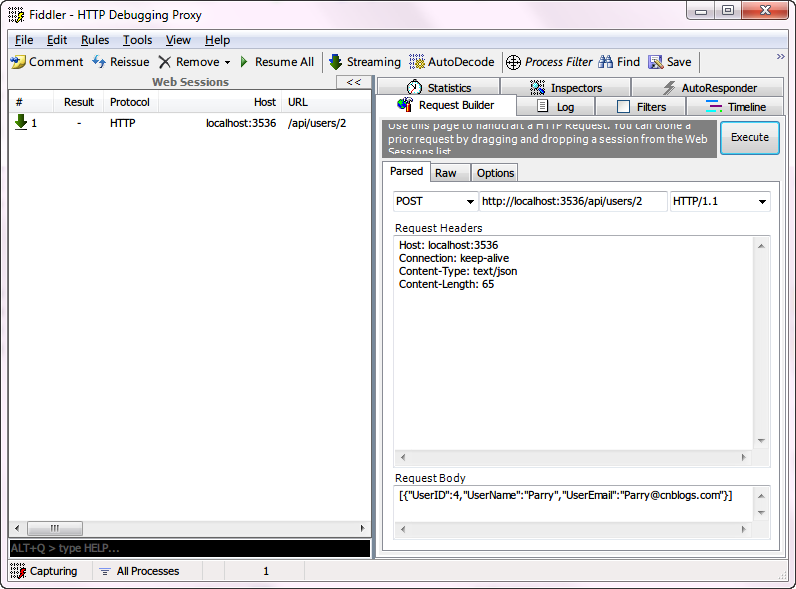Open the Remove dropdown arrow
796x589 pixels.
point(227,62)
